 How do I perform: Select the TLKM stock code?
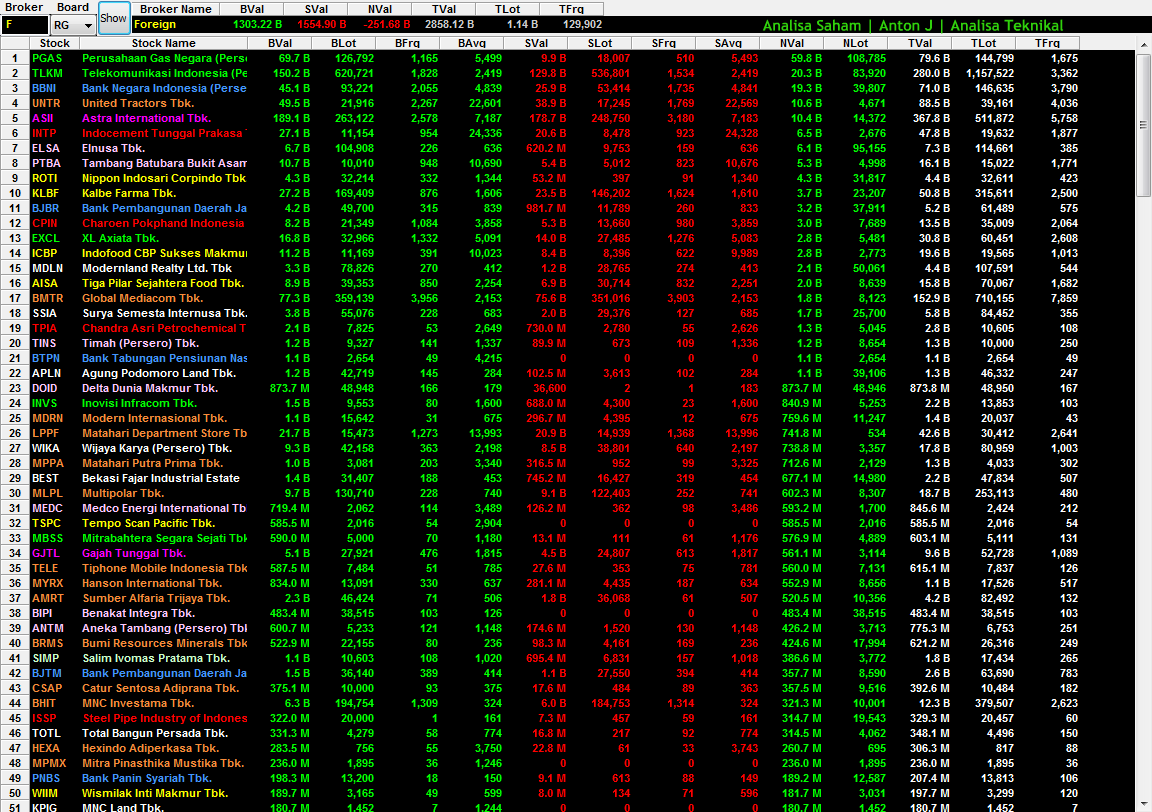pyautogui.click(x=47, y=73)
